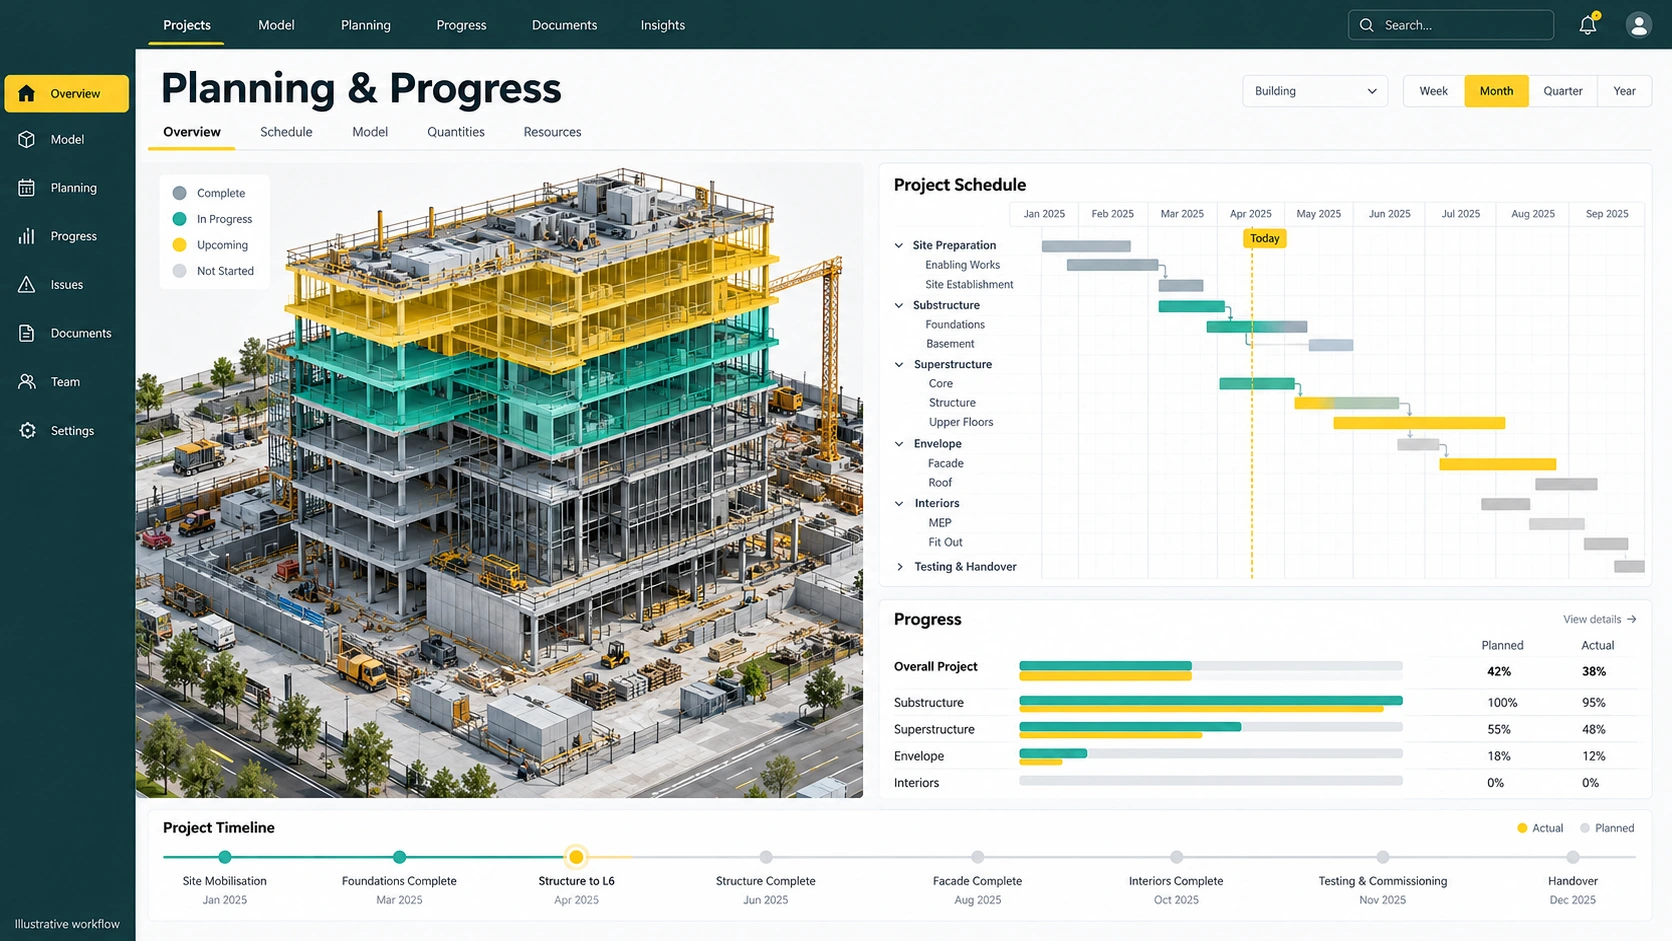Viewport: 1672px width, 941px height.
Task: Switch to the Quantities tab
Action: (456, 132)
